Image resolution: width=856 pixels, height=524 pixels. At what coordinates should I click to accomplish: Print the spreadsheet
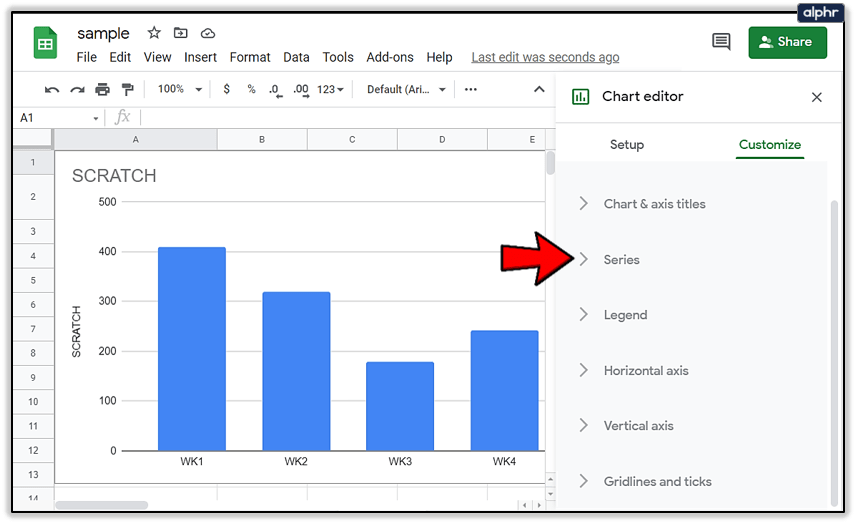click(103, 90)
